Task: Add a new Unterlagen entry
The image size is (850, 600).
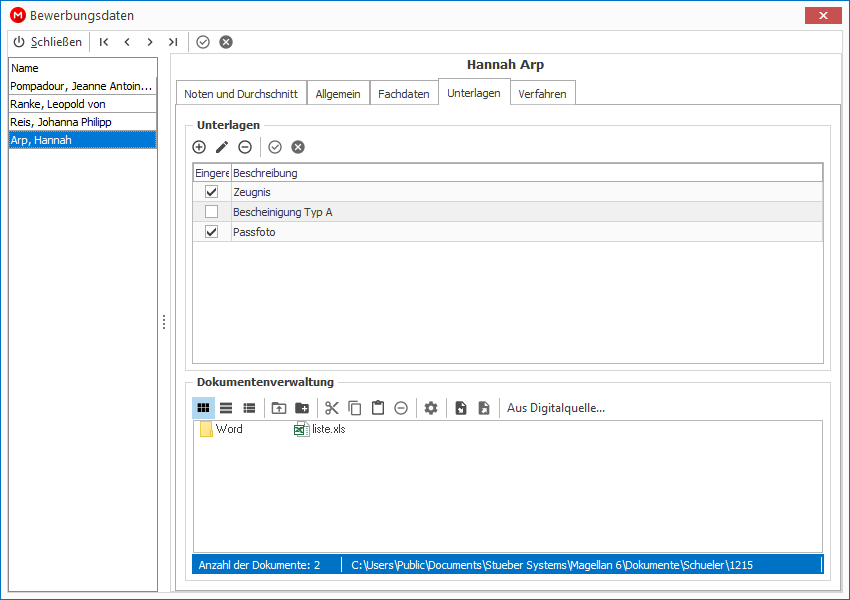Action: coord(199,147)
